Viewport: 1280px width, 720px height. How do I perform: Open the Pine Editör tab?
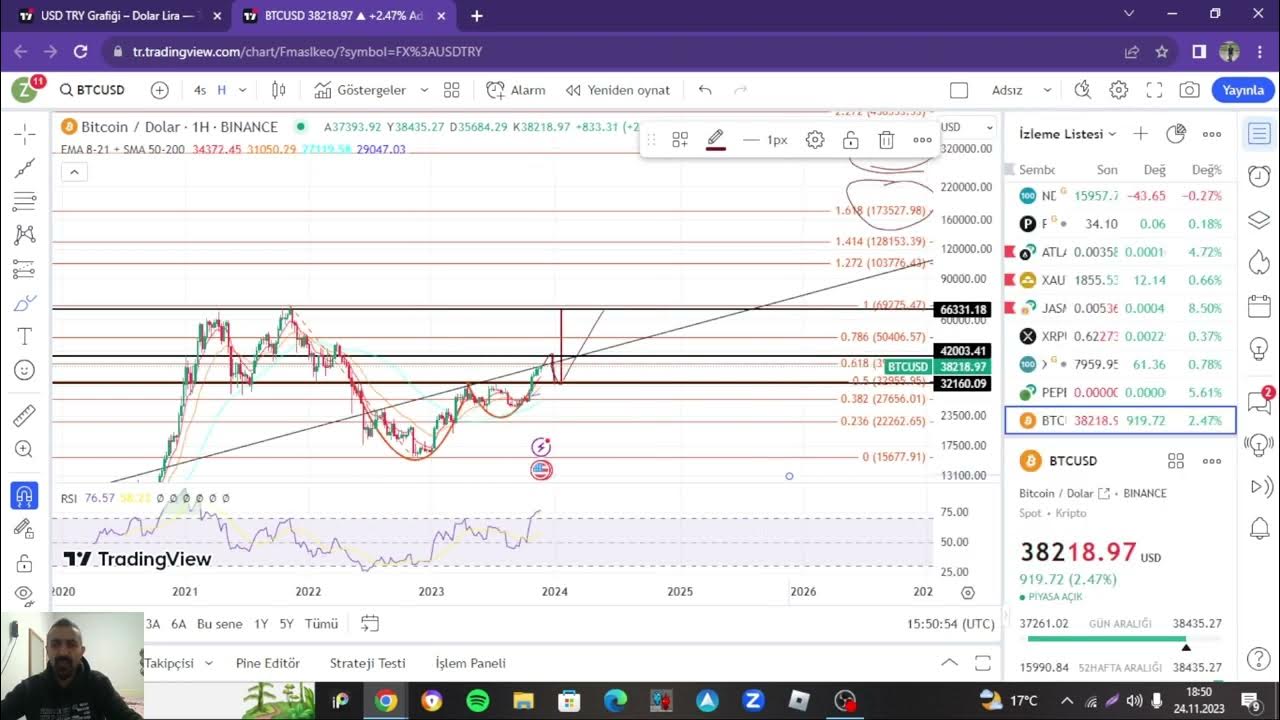267,663
